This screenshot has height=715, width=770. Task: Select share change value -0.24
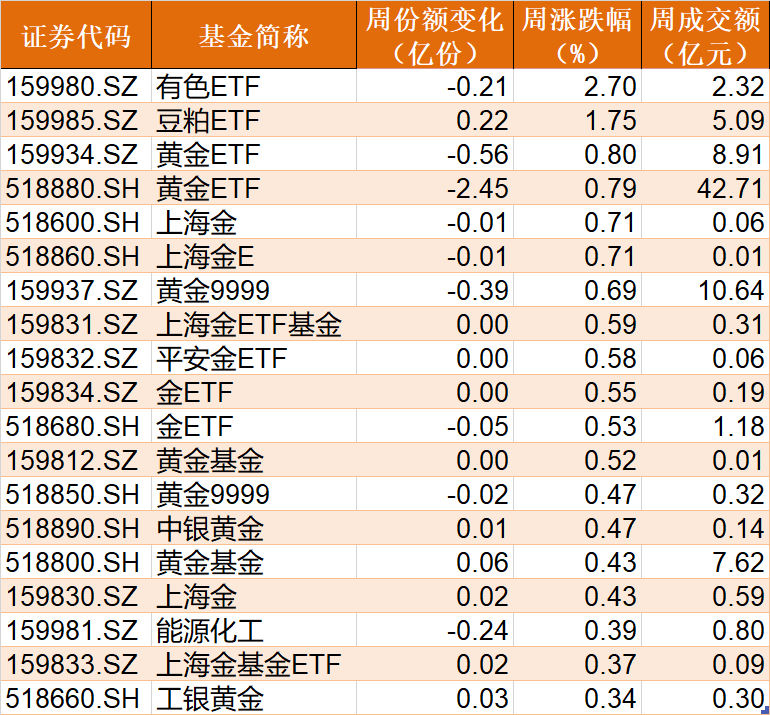click(477, 631)
